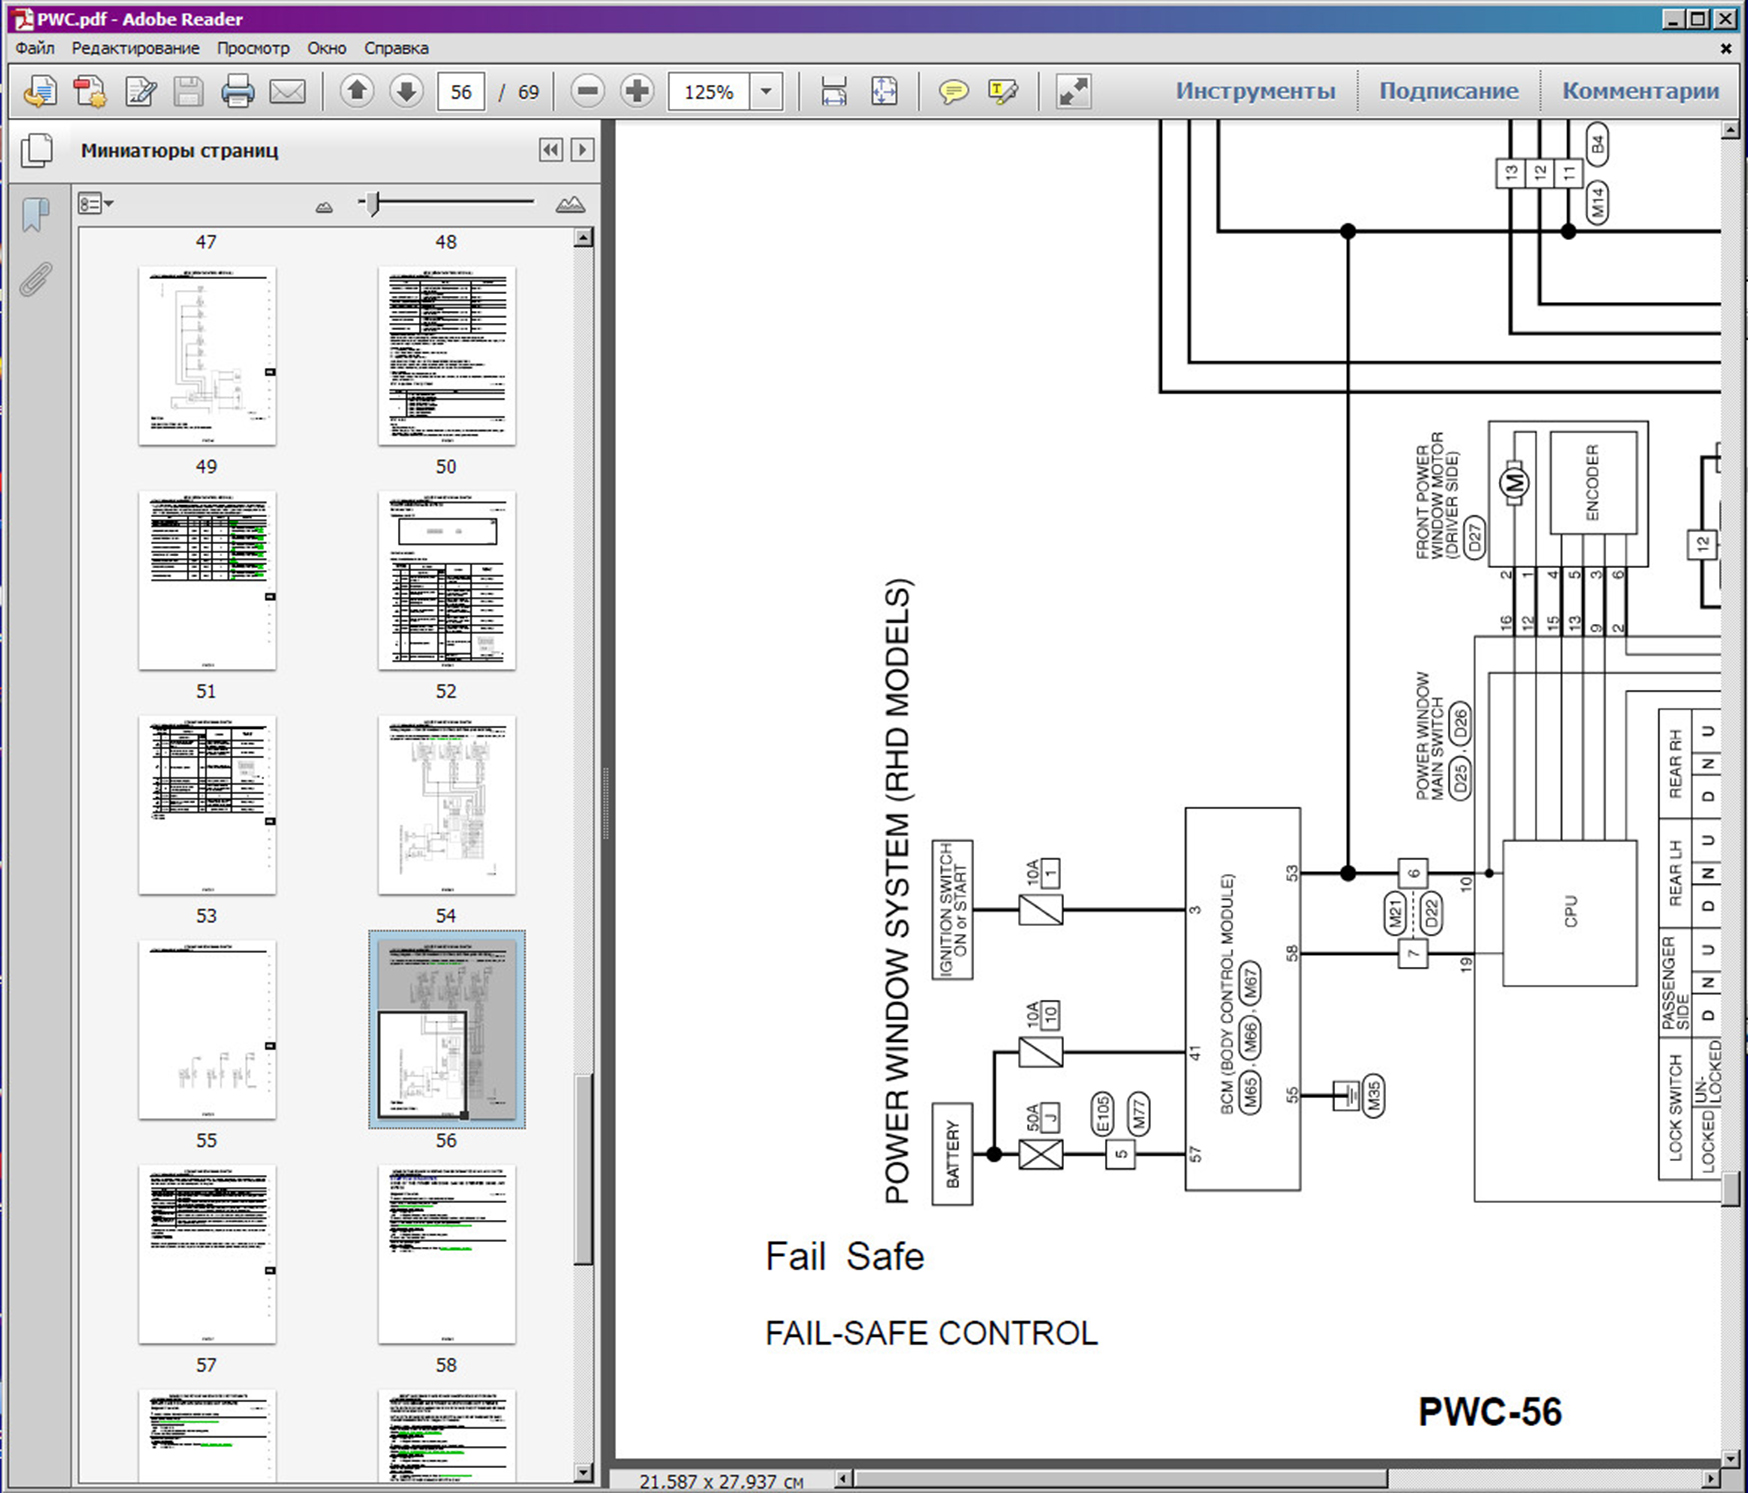Click the Save file icon

(188, 92)
